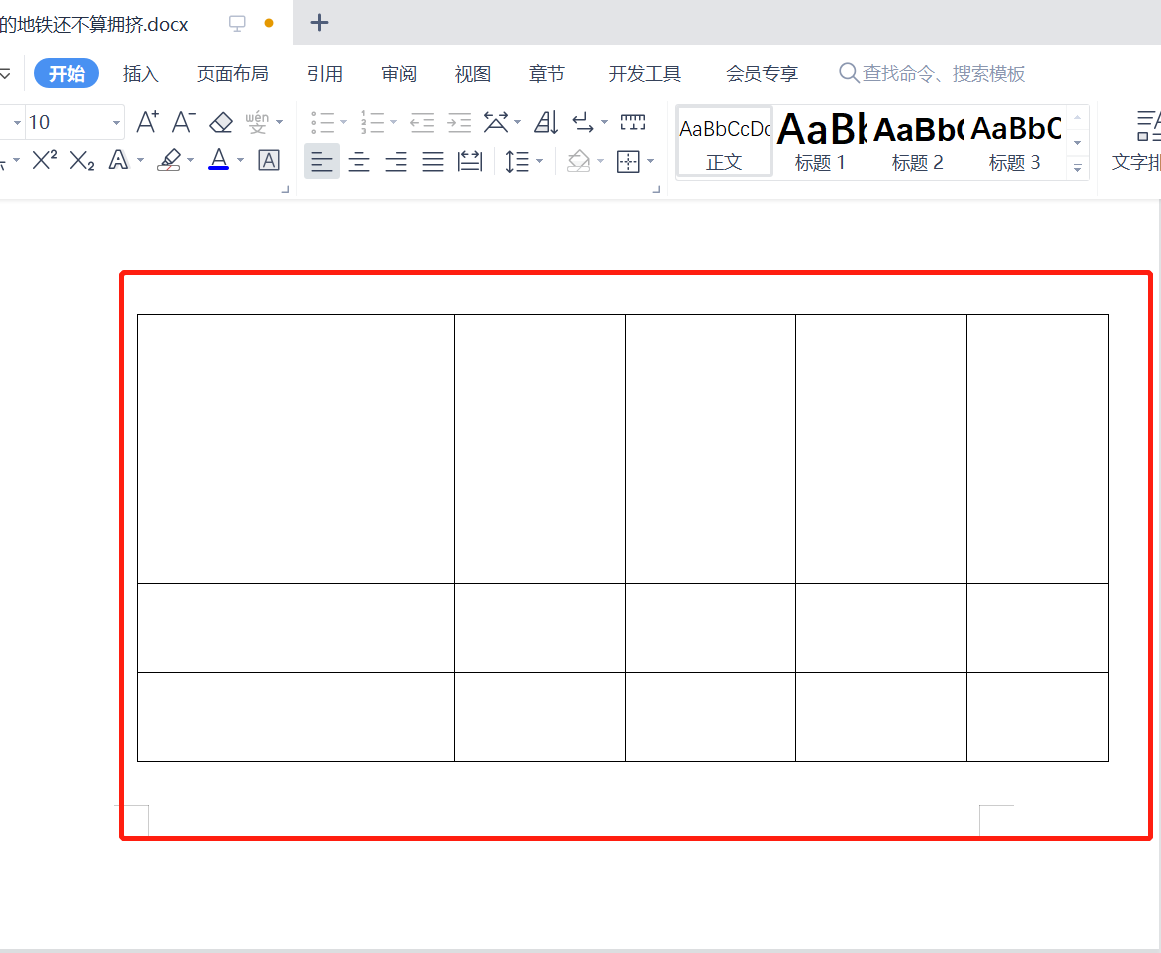Switch to 页面布局 tab
The width and height of the screenshot is (1161, 953).
pyautogui.click(x=232, y=73)
